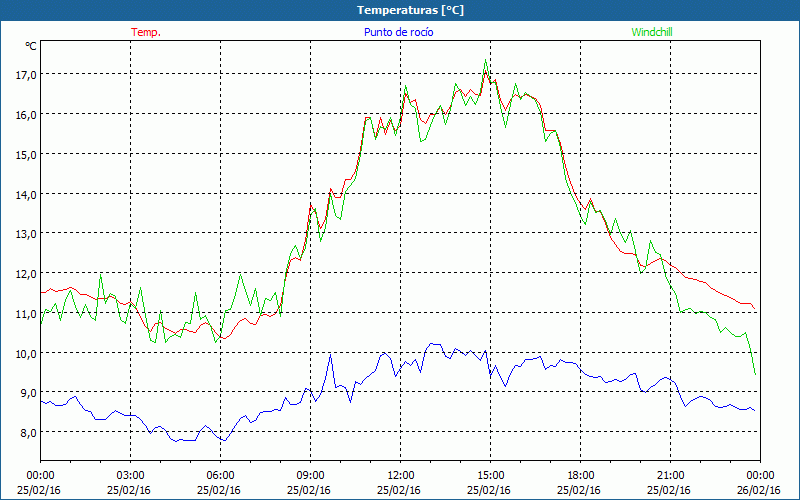
Task: Click the 17,0 y-axis value
Action: point(27,75)
